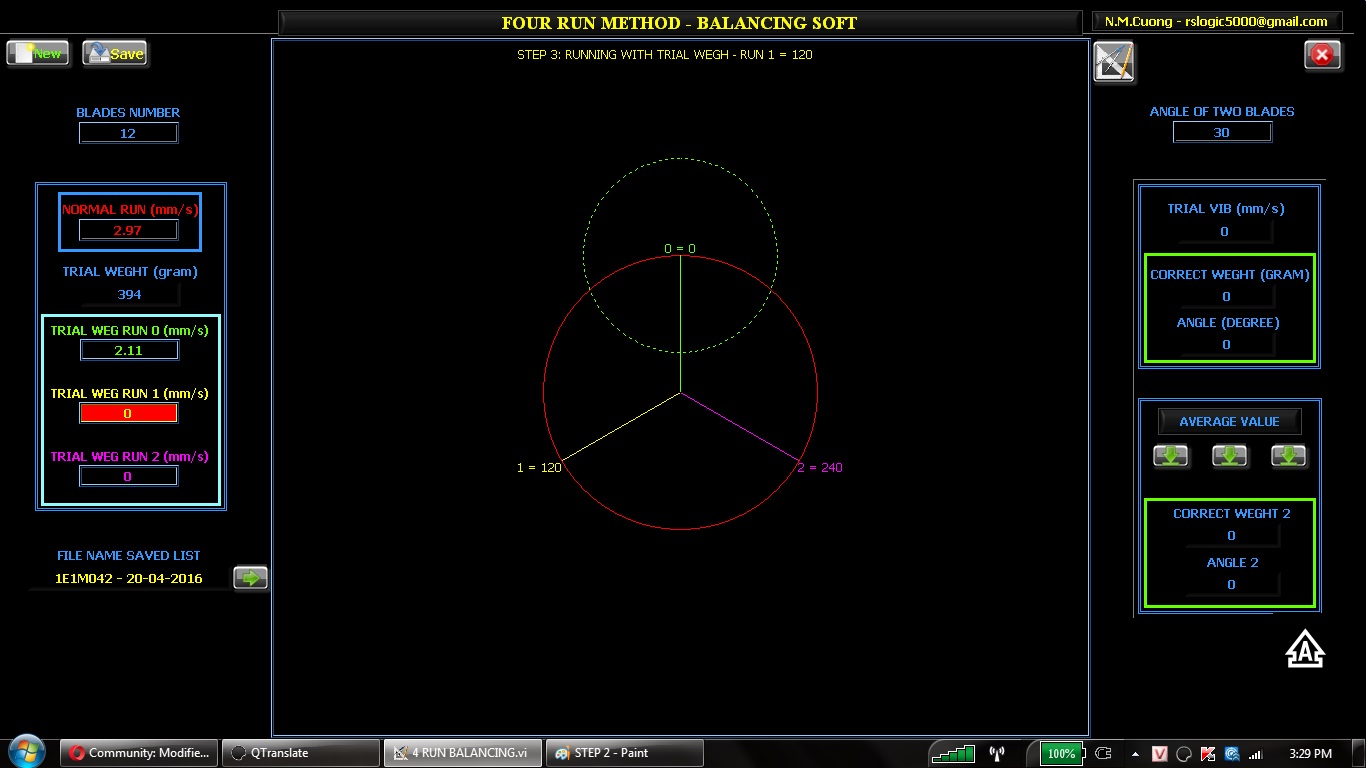The image size is (1366, 768).
Task: Edit the Blades Number field
Action: click(128, 133)
